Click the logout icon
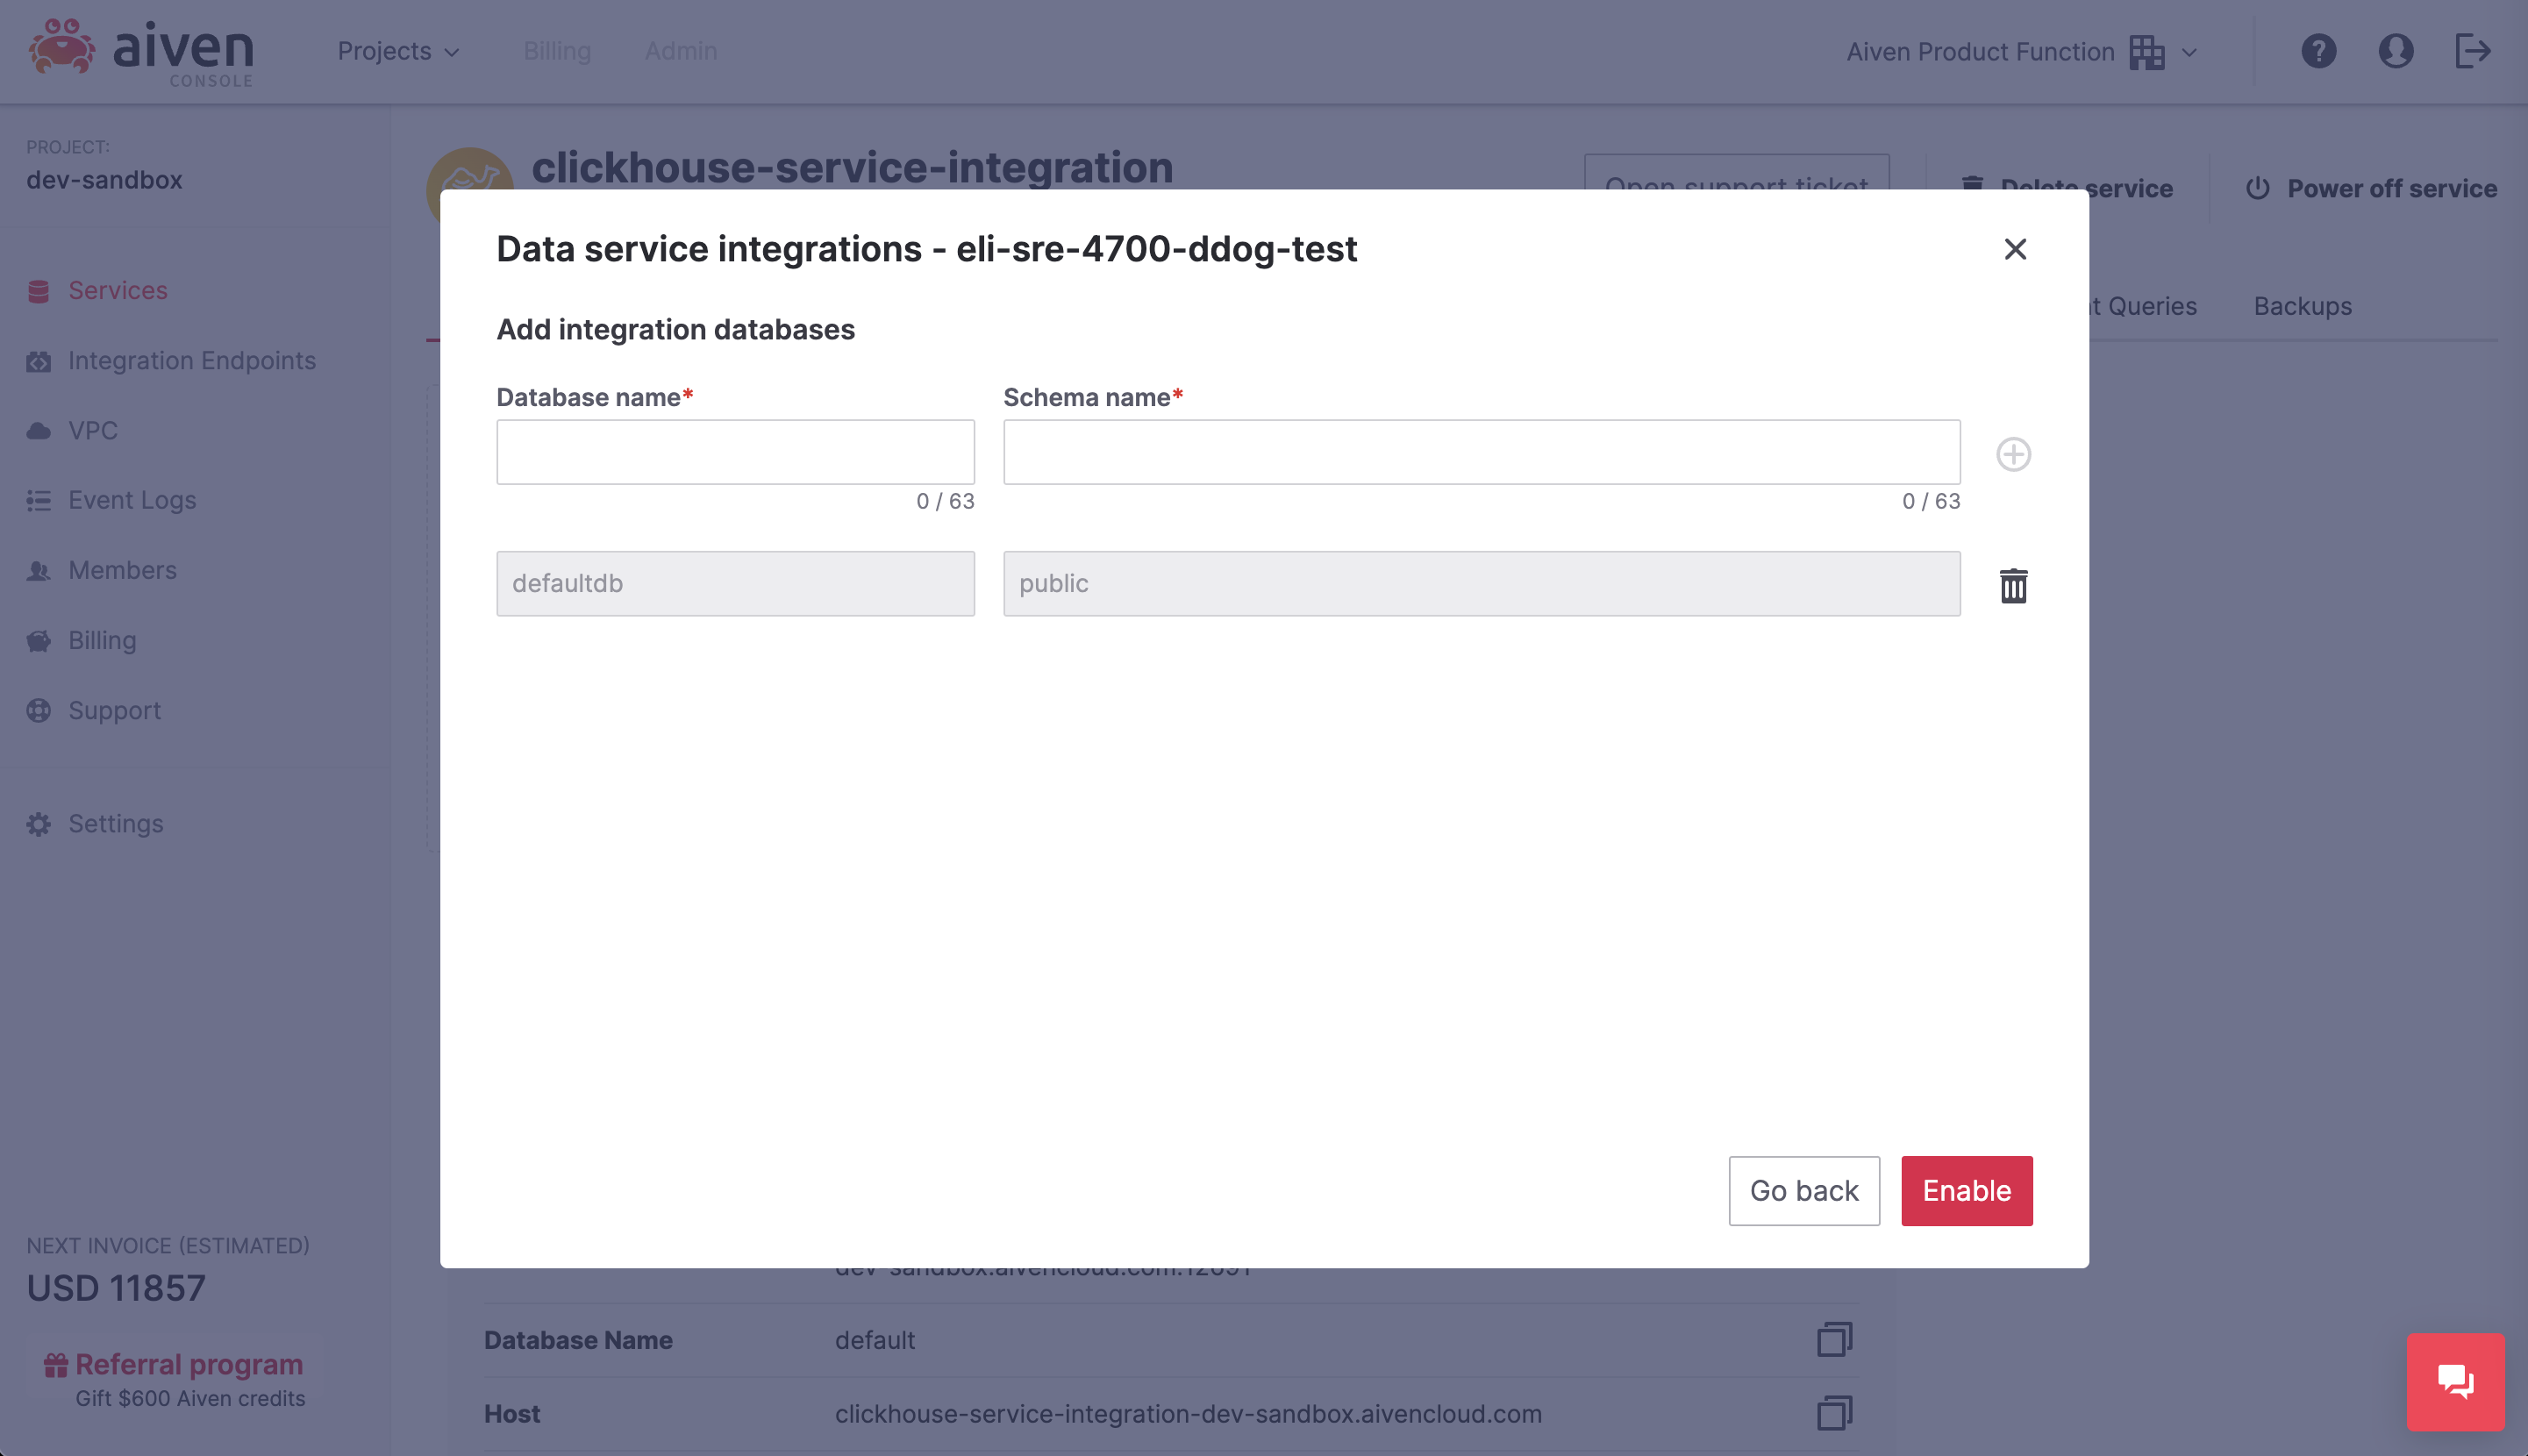Screen dimensions: 2528x1456 pyautogui.click(x=2472, y=51)
